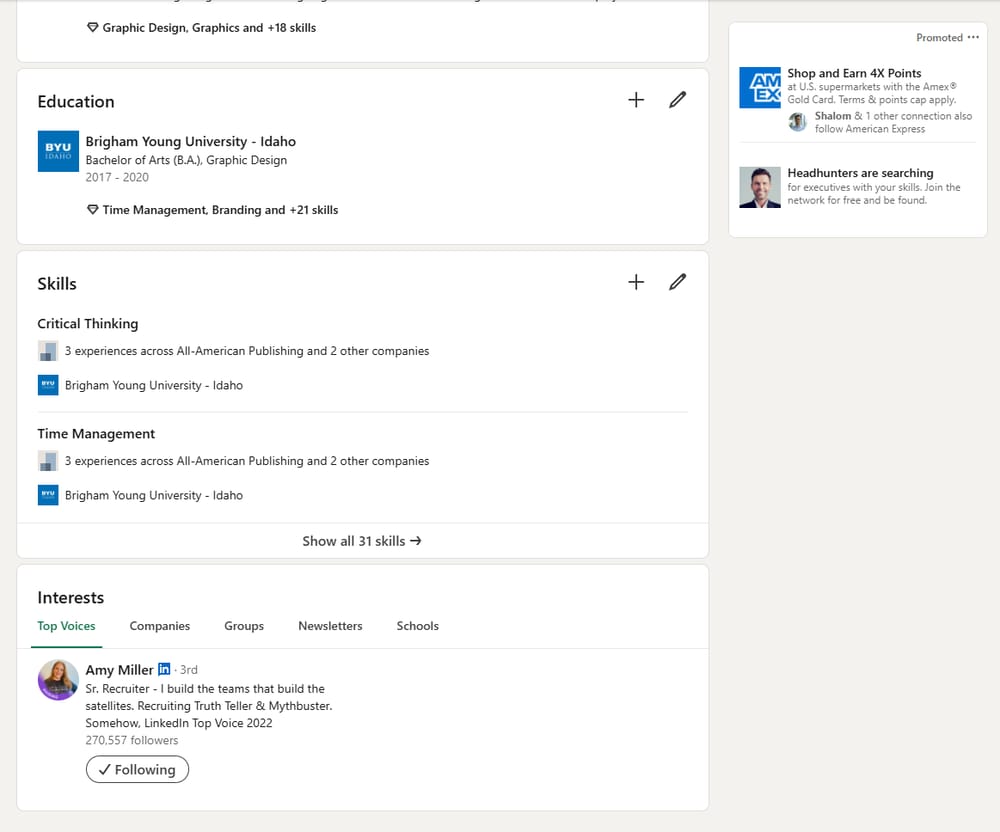
Task: Click Bachelor of Arts (B.A.), Graphic Design text
Action: 186,160
